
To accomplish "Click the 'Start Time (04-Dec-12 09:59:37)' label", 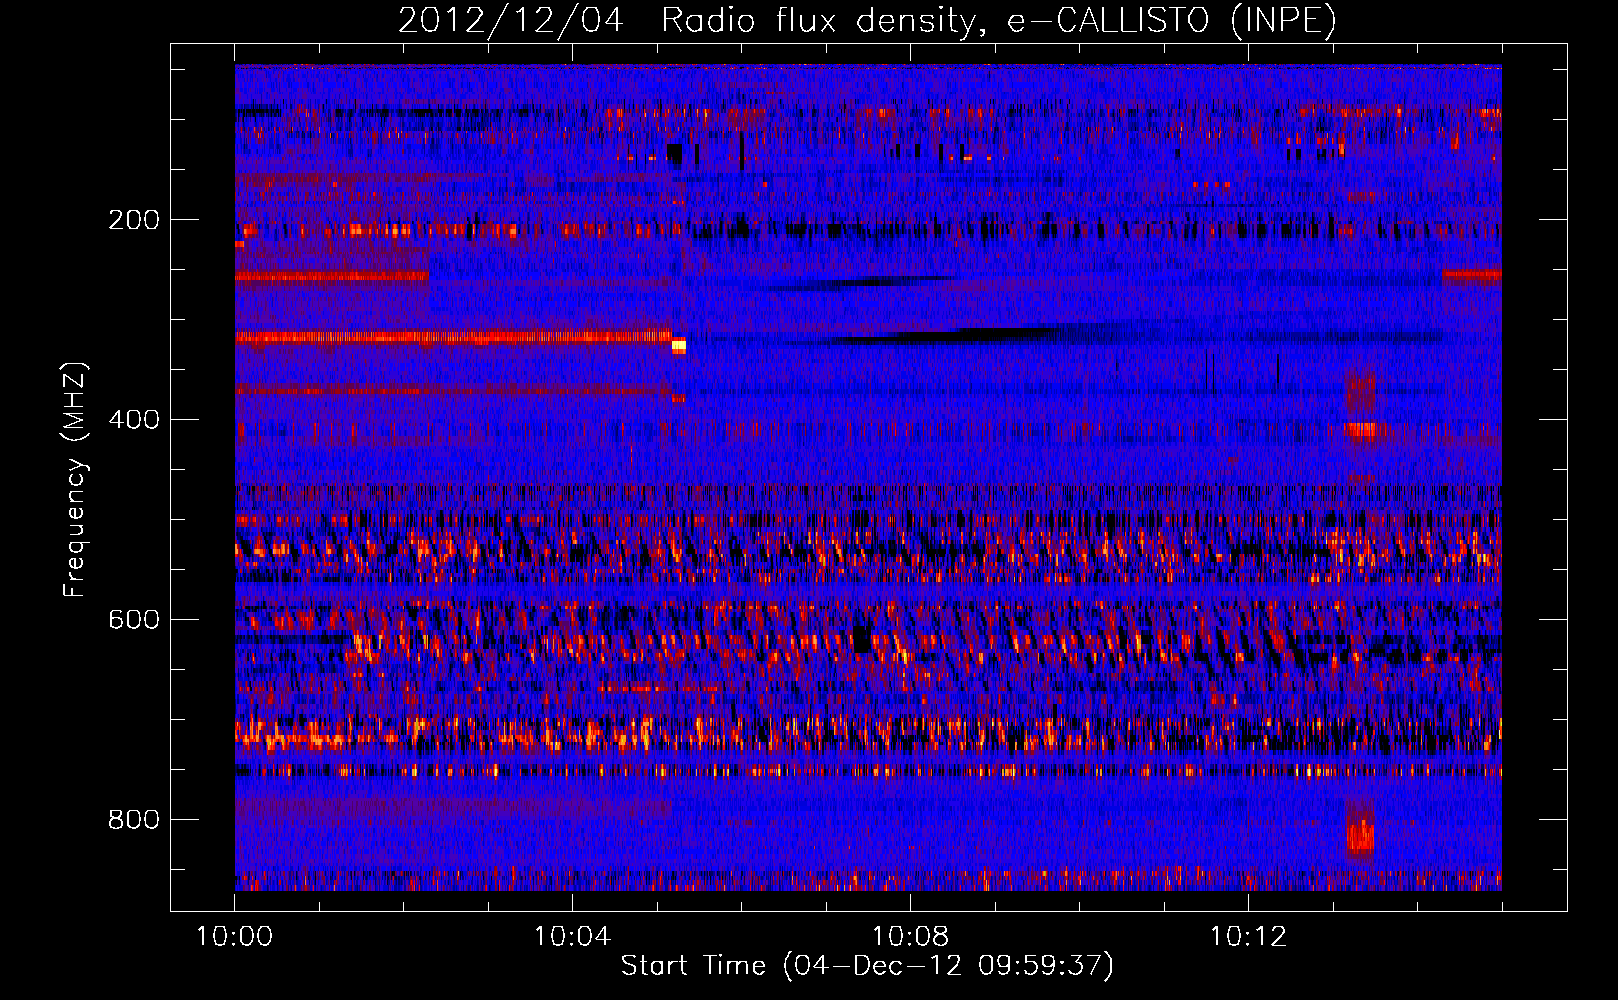I will 867,966.
